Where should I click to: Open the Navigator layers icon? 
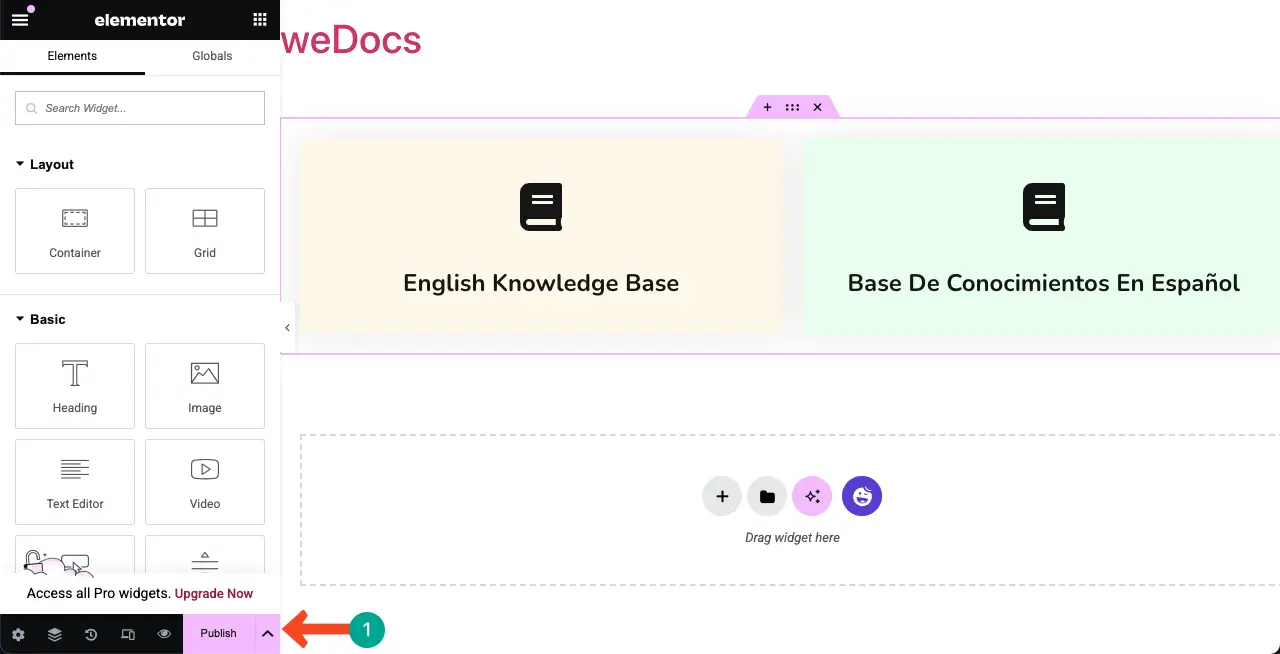55,634
